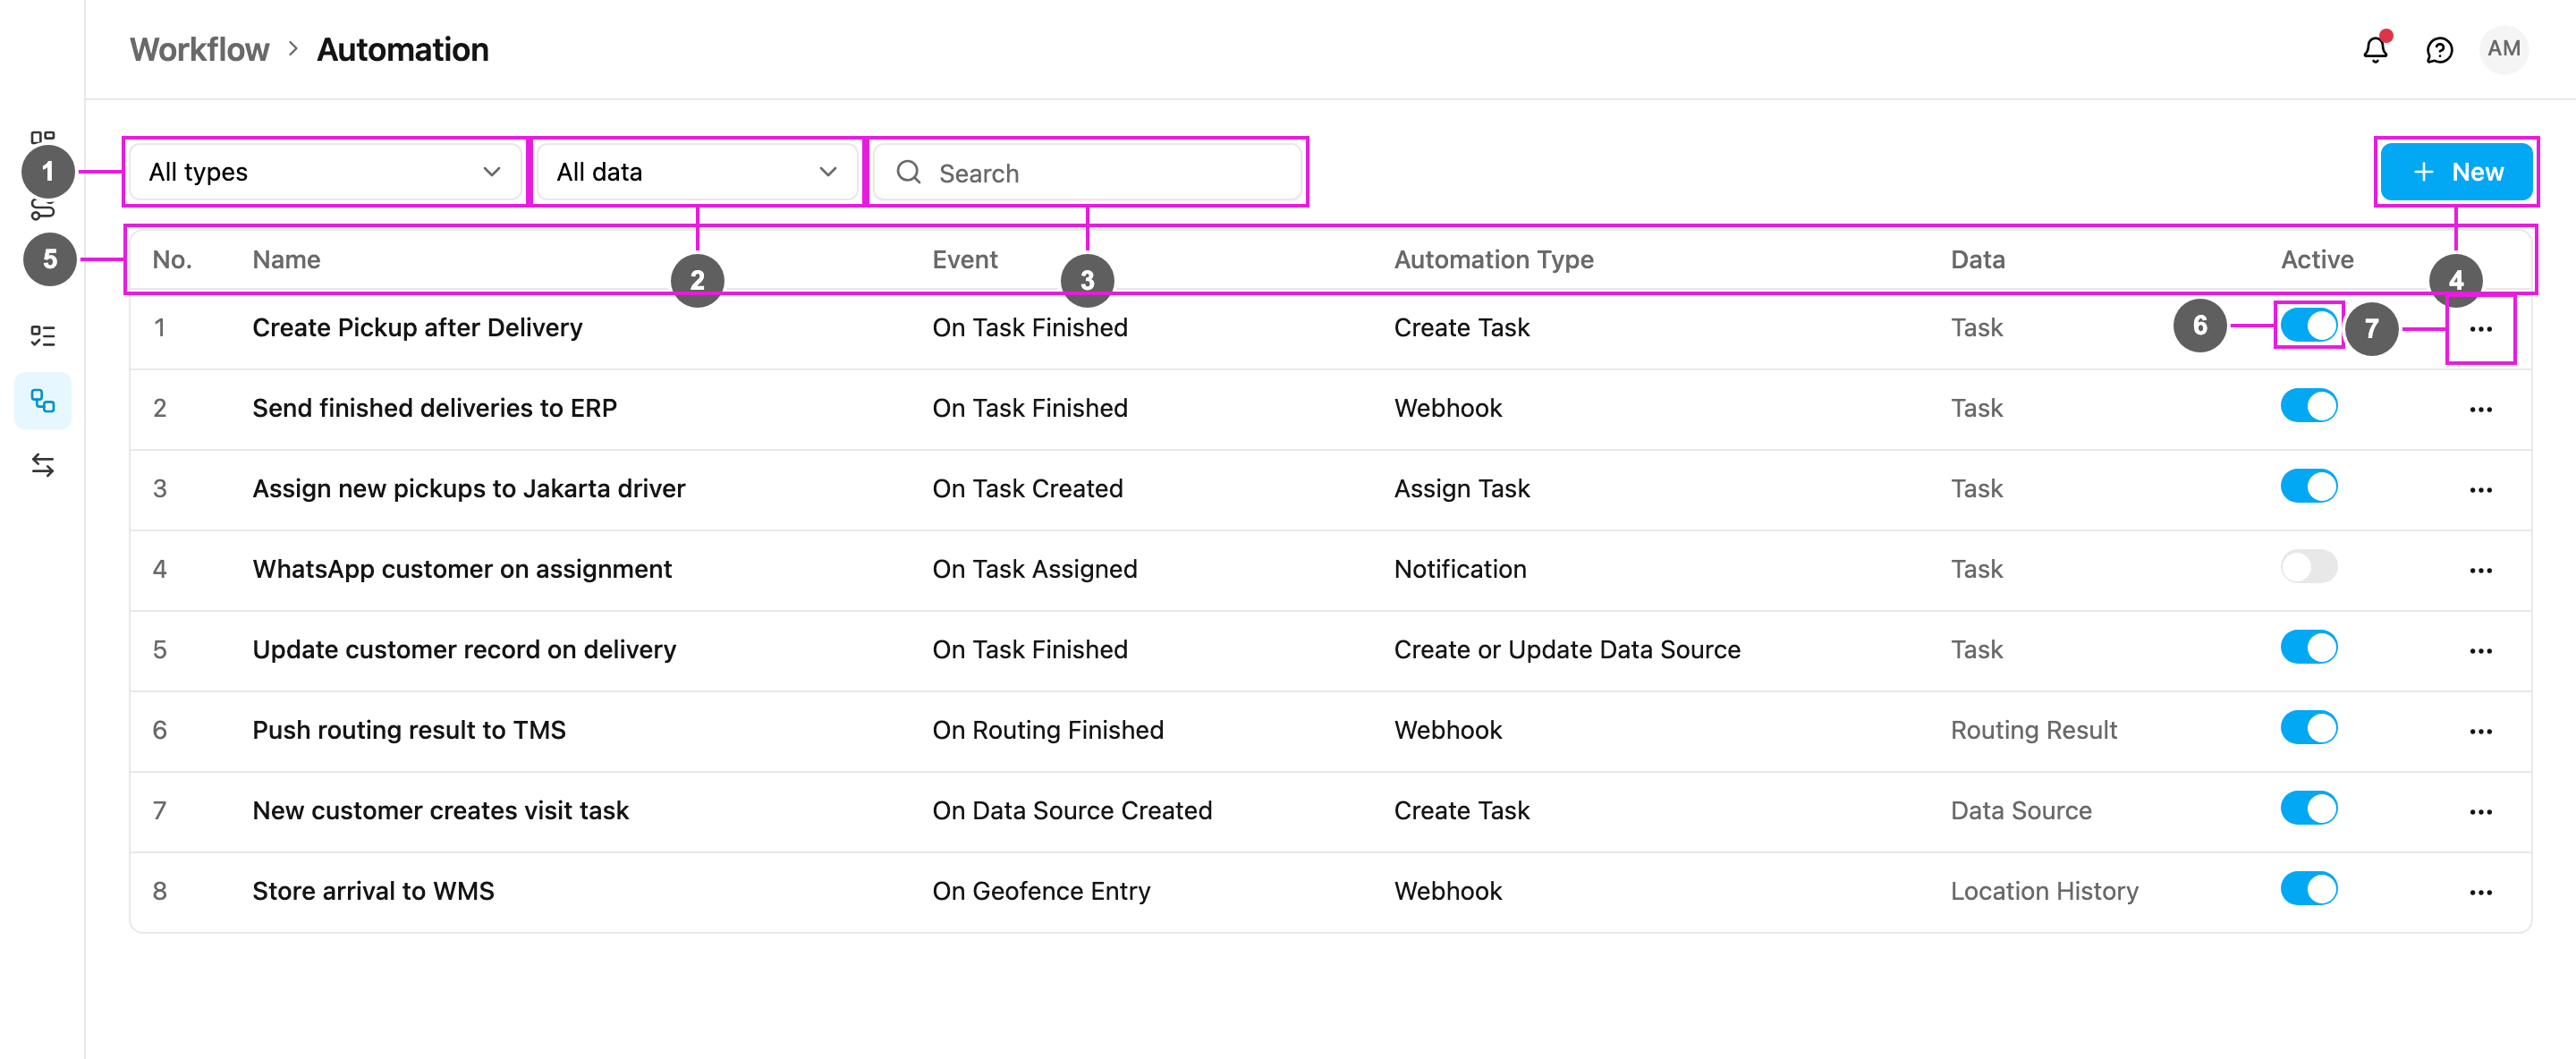Toggle off Update customer record on delivery

point(2308,648)
